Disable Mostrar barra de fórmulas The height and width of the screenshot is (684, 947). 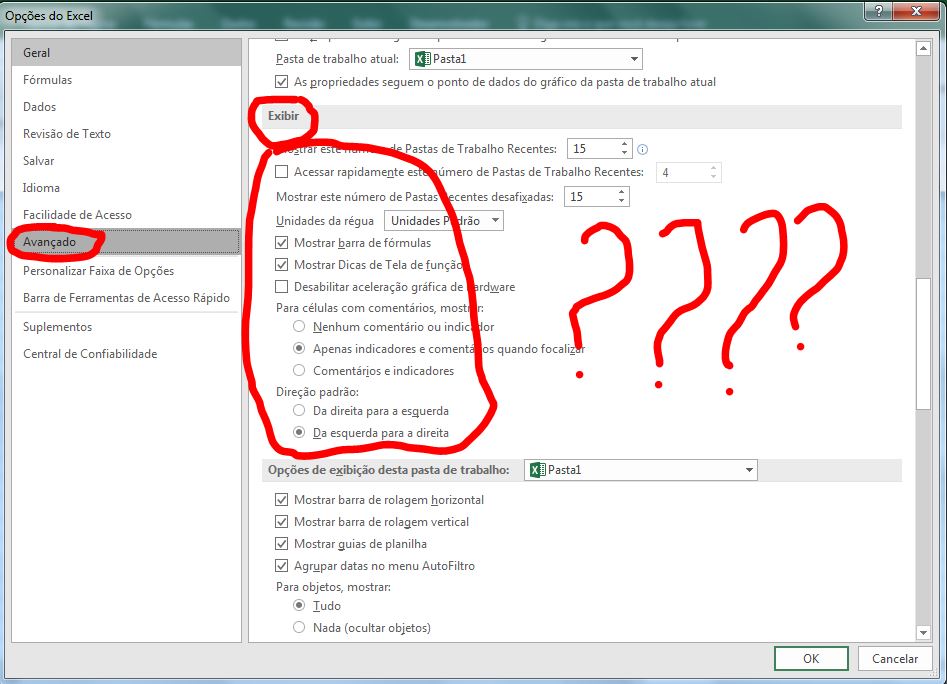[281, 242]
